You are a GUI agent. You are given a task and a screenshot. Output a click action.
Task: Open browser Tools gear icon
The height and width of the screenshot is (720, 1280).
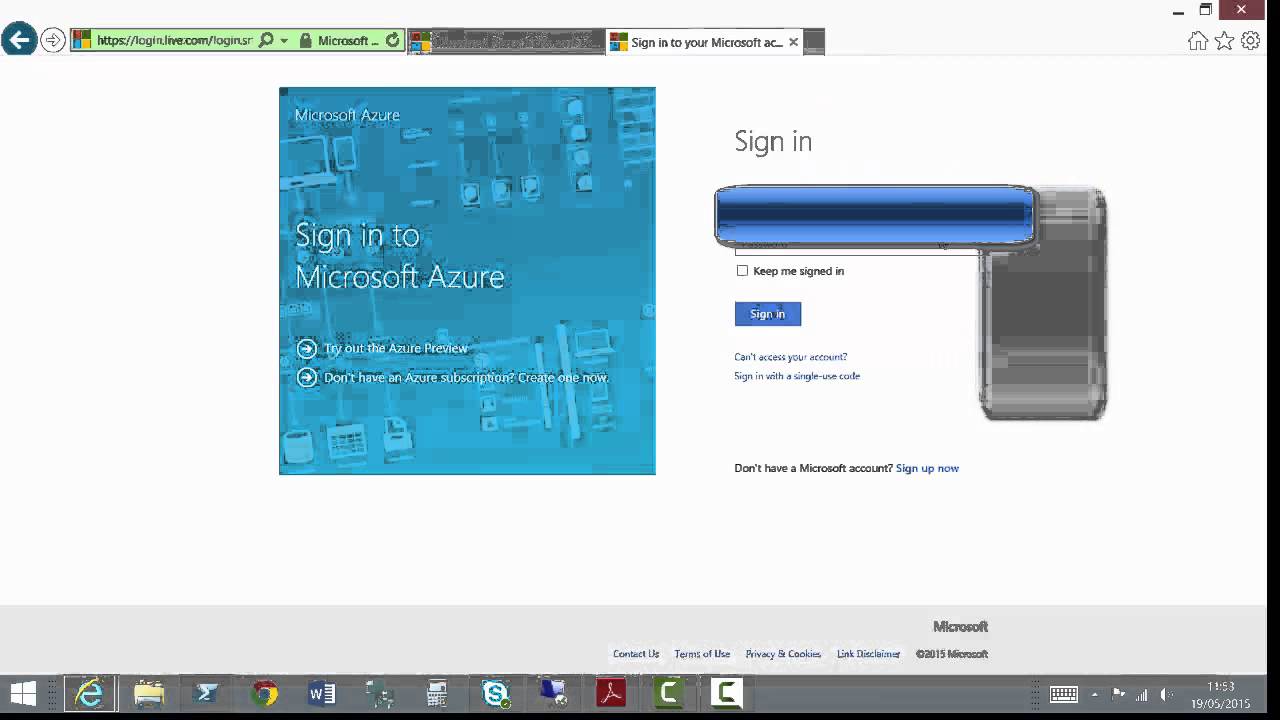[x=1250, y=41]
